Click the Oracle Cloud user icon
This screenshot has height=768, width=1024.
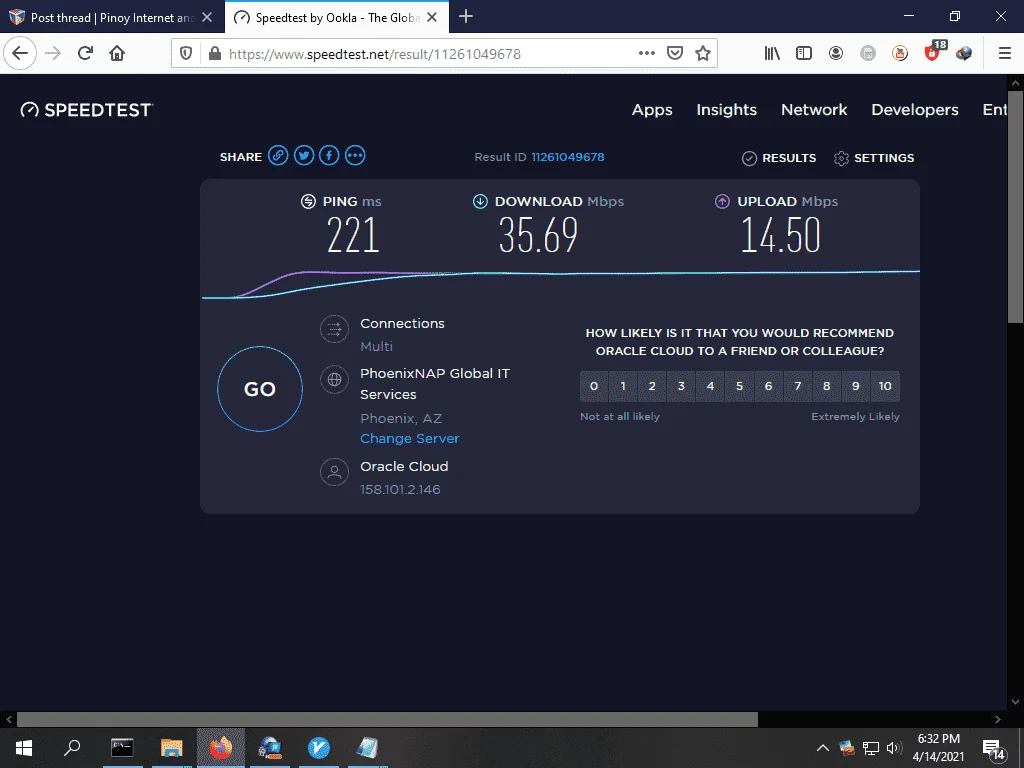point(334,472)
